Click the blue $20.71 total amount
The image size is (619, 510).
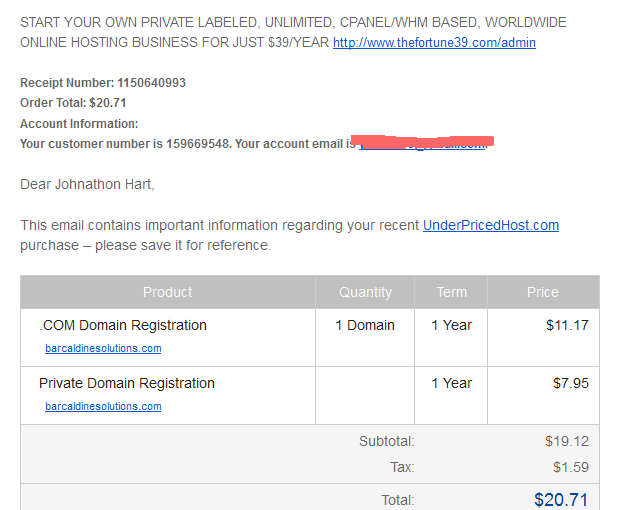(x=561, y=499)
